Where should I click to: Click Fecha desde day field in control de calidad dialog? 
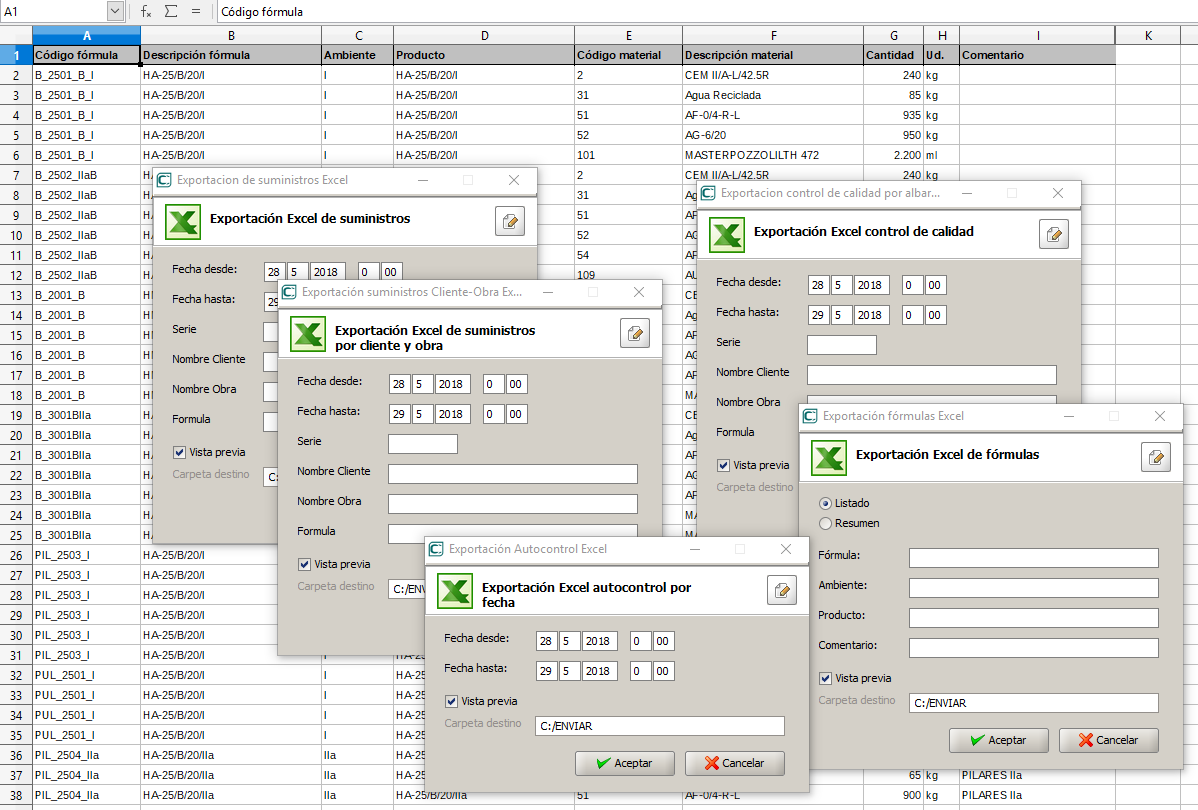pyautogui.click(x=818, y=285)
